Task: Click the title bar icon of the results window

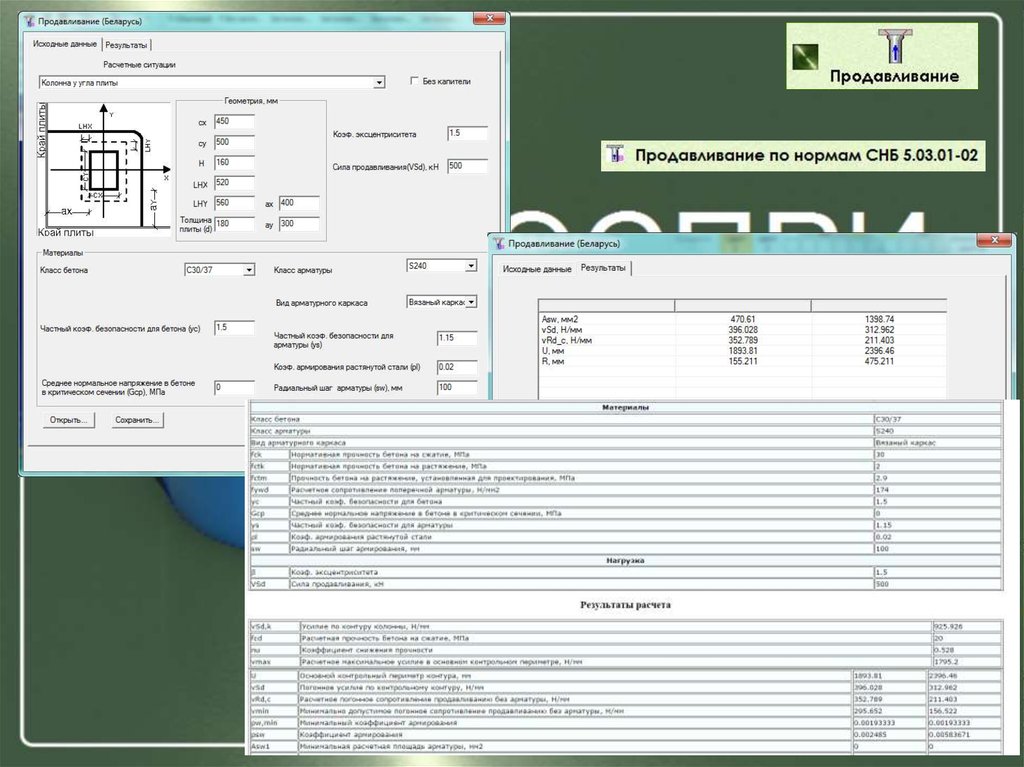Action: (x=498, y=243)
